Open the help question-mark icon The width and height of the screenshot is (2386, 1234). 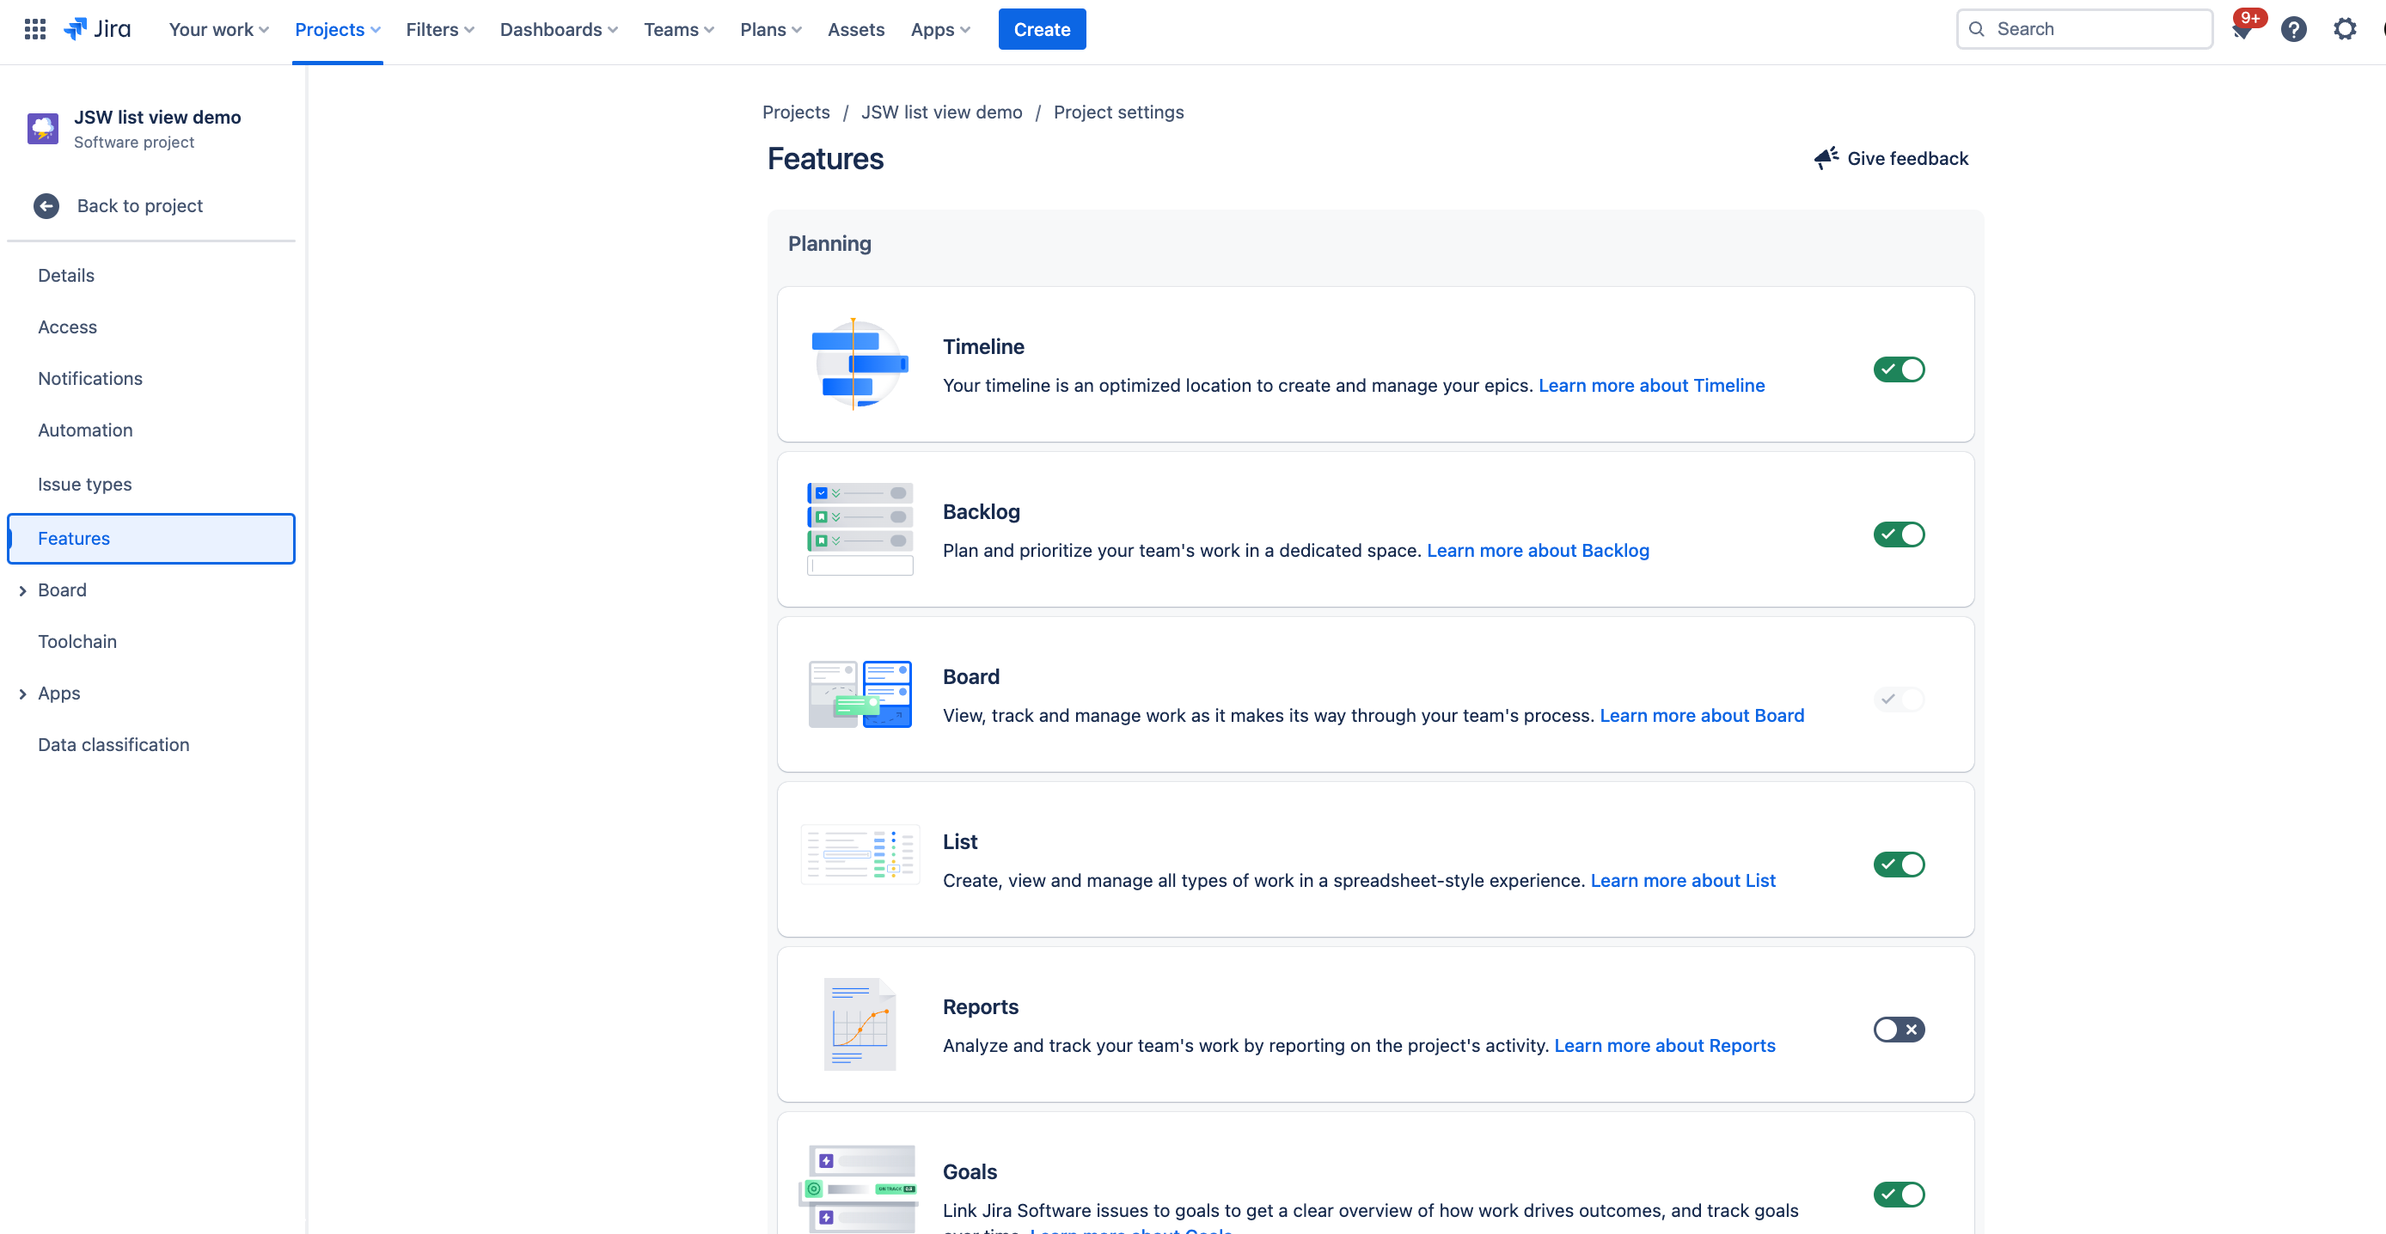(2294, 29)
